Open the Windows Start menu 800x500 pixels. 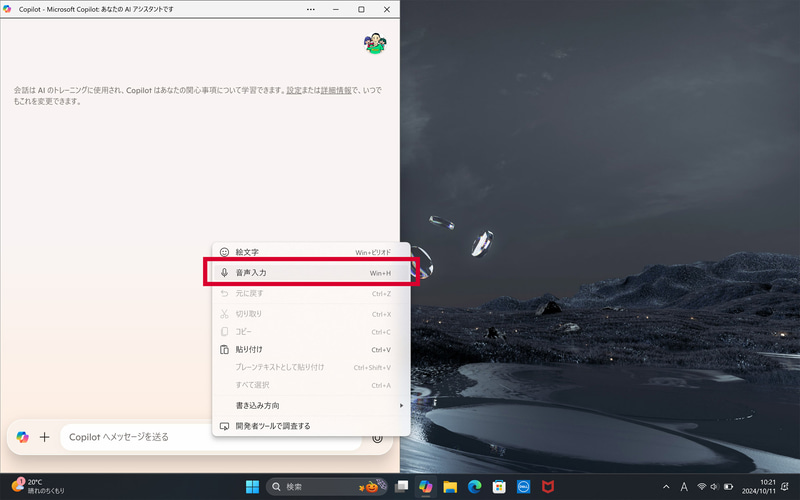tap(253, 487)
